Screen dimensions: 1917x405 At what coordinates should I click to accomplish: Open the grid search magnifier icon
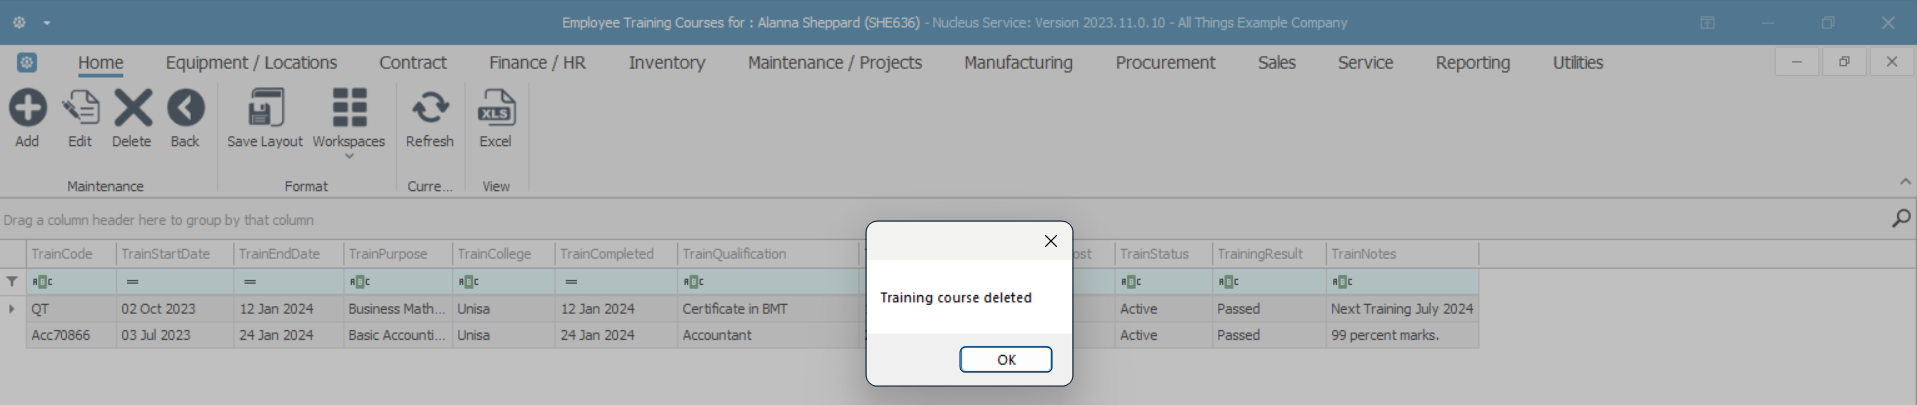[x=1901, y=218]
